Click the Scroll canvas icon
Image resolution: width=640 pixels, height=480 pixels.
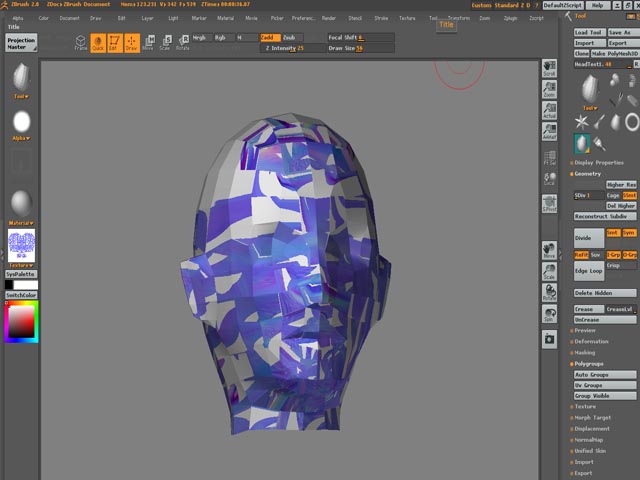[549, 68]
